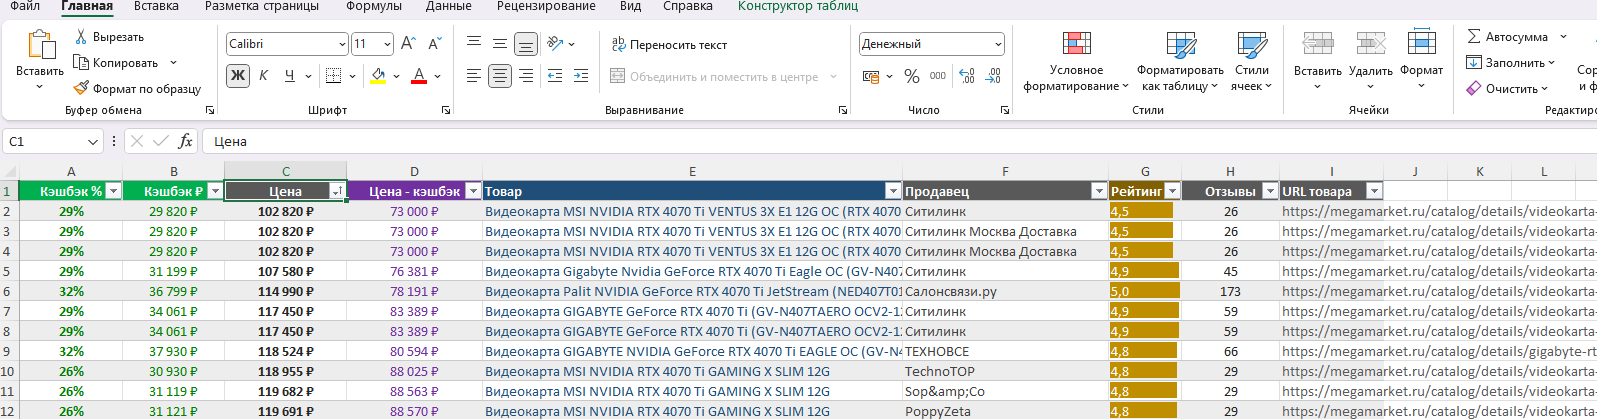
Task: Toggle bold Ж formatting
Action: pyautogui.click(x=238, y=76)
